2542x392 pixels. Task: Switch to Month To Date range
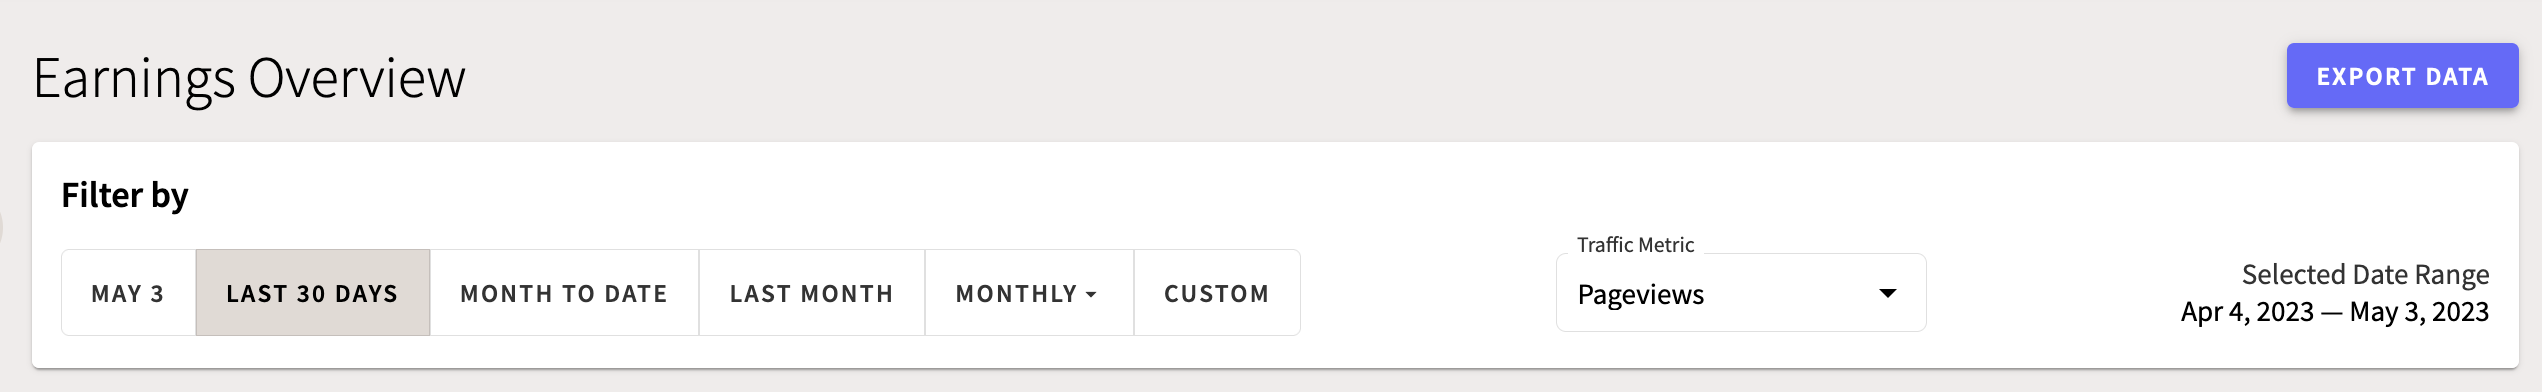564,293
